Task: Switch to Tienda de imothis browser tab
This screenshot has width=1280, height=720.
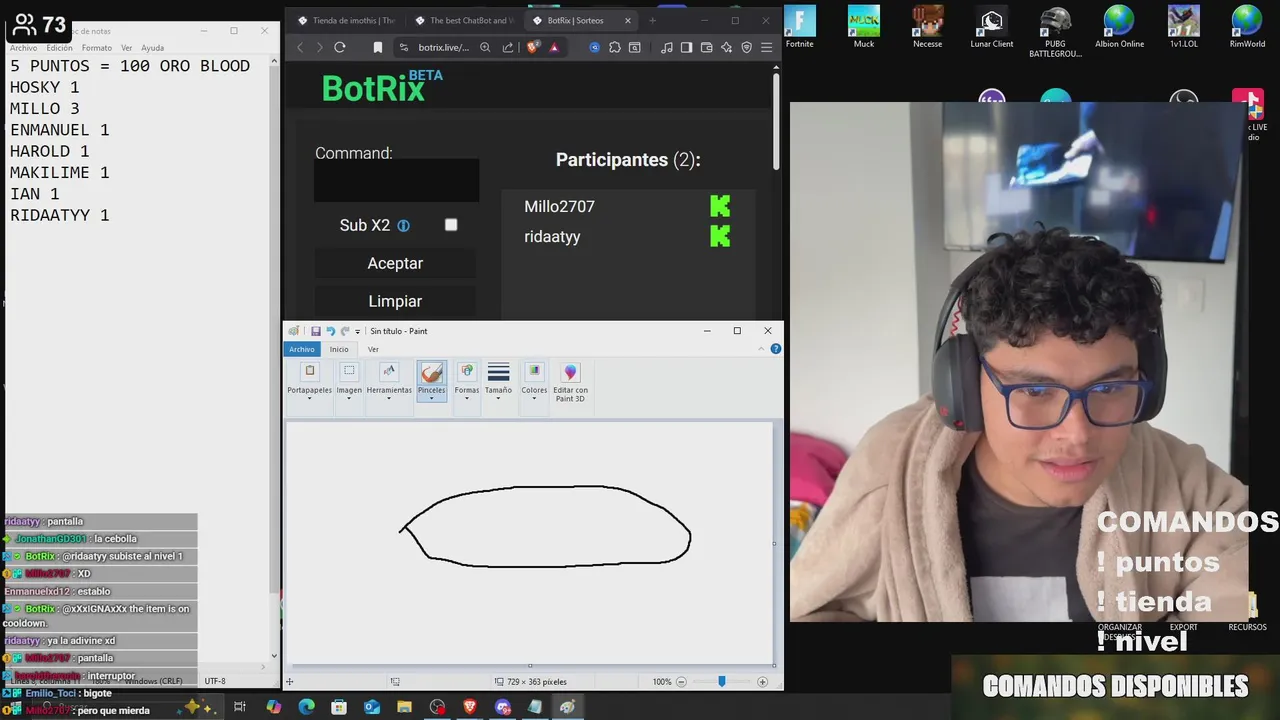Action: coord(345,20)
